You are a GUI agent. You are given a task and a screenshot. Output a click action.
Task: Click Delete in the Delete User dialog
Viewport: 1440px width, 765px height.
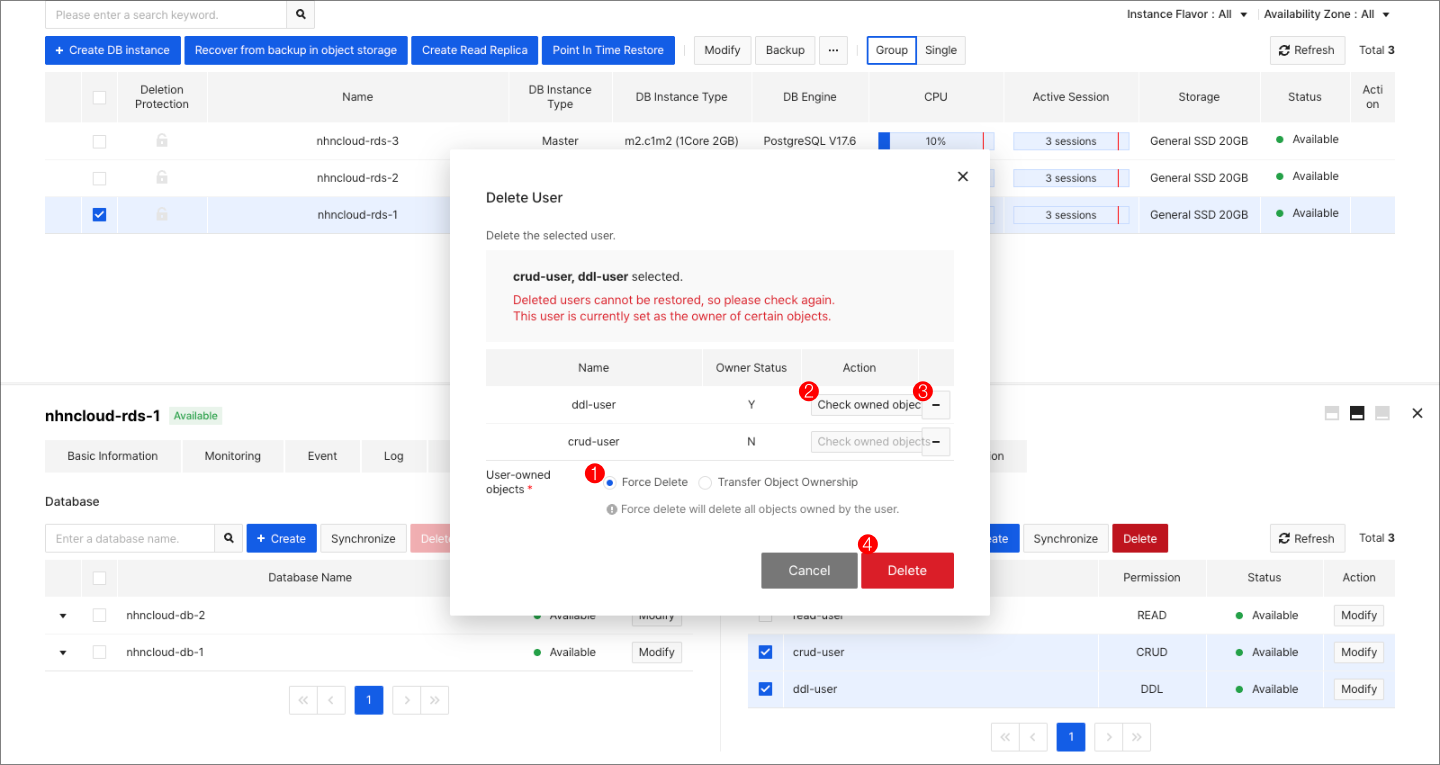(907, 570)
